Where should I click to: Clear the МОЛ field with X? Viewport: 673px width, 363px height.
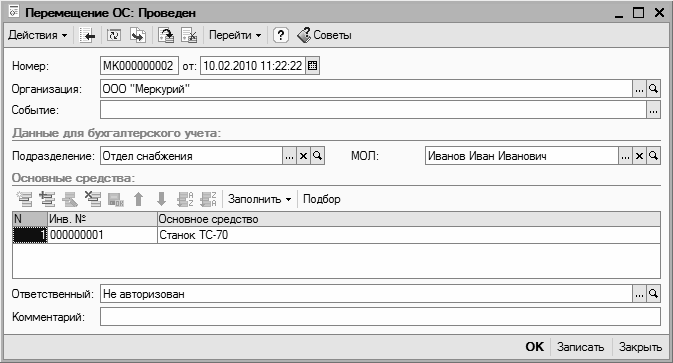[x=640, y=156]
